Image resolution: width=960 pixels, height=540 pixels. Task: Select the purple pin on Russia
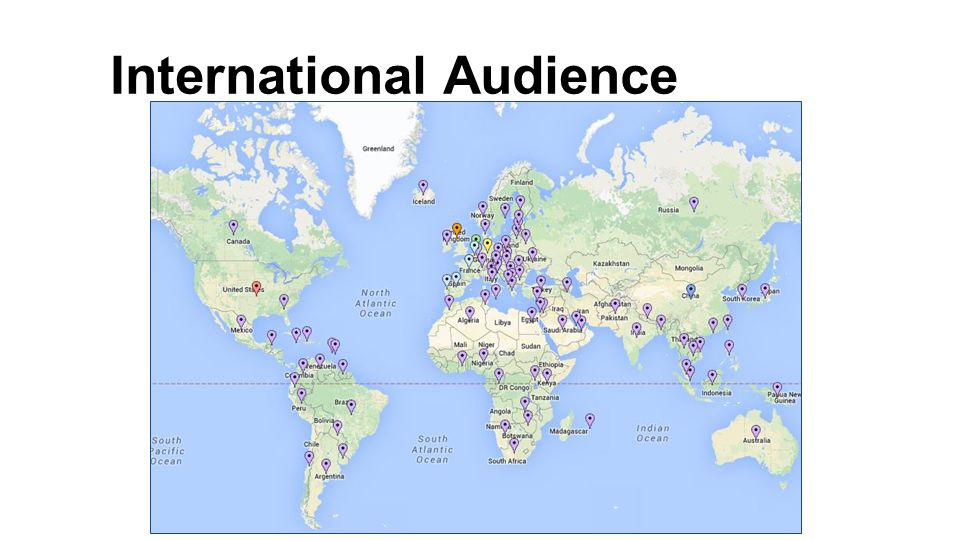[x=694, y=203]
